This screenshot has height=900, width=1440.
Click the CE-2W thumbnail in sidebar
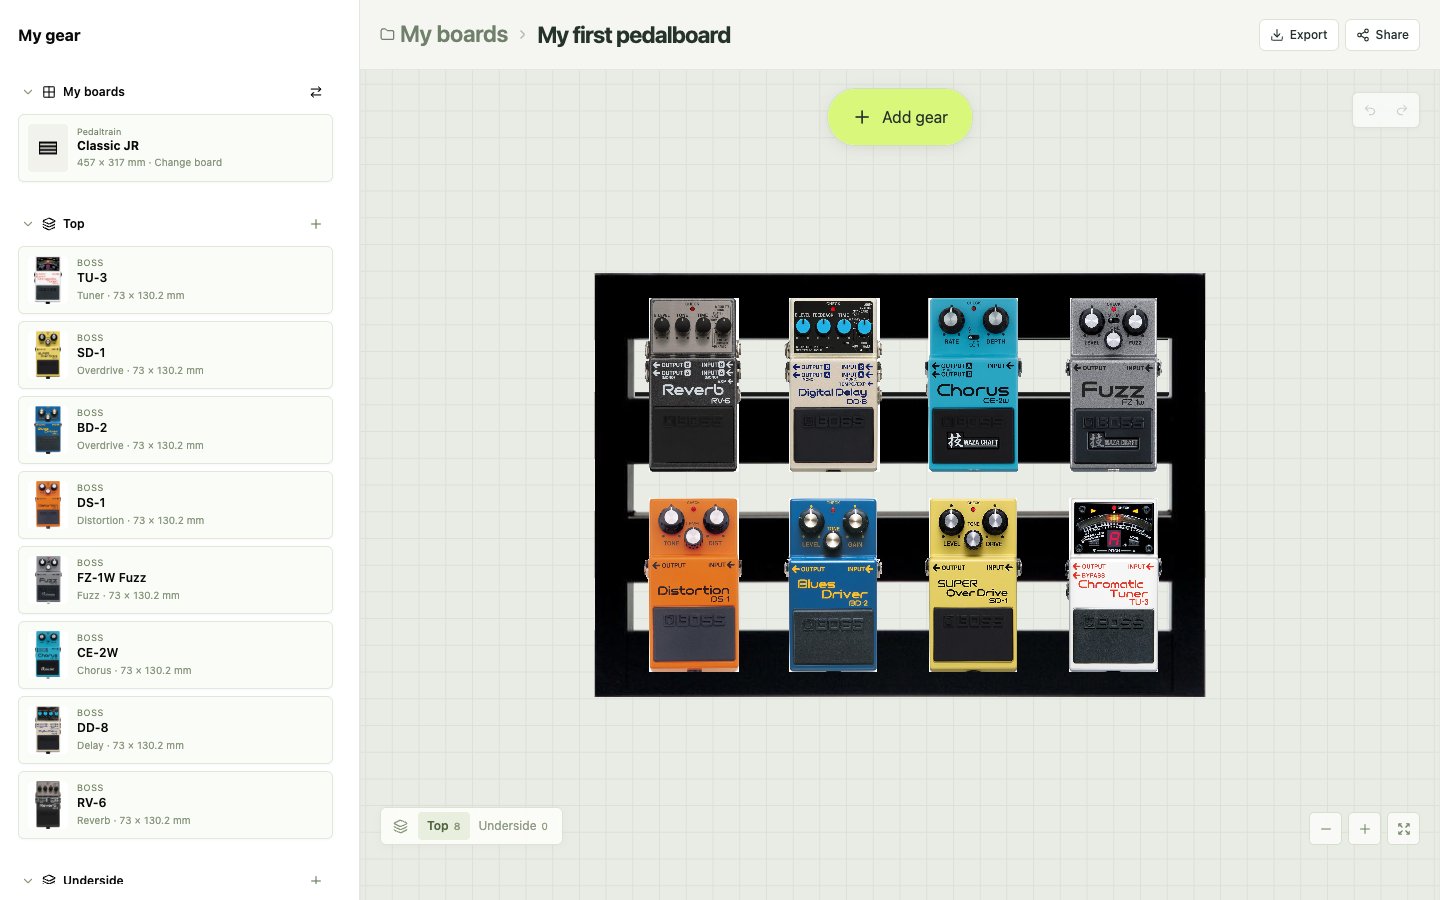pyautogui.click(x=48, y=655)
